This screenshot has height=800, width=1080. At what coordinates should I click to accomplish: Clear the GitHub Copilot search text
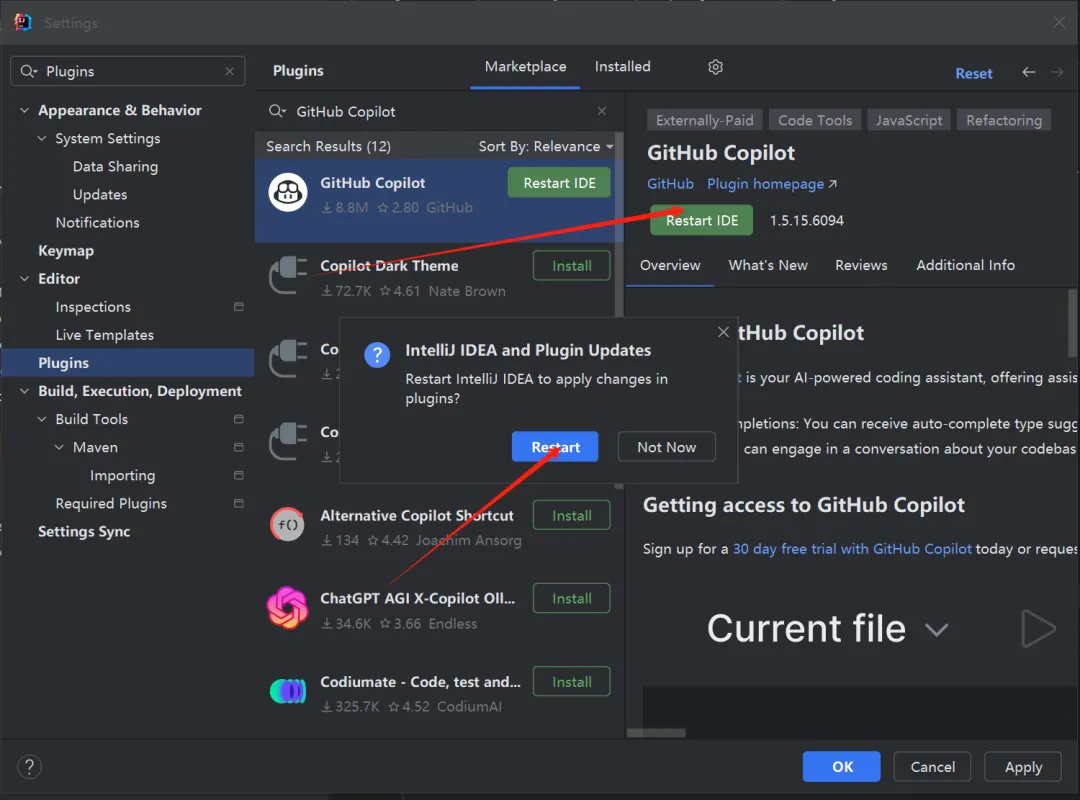602,111
